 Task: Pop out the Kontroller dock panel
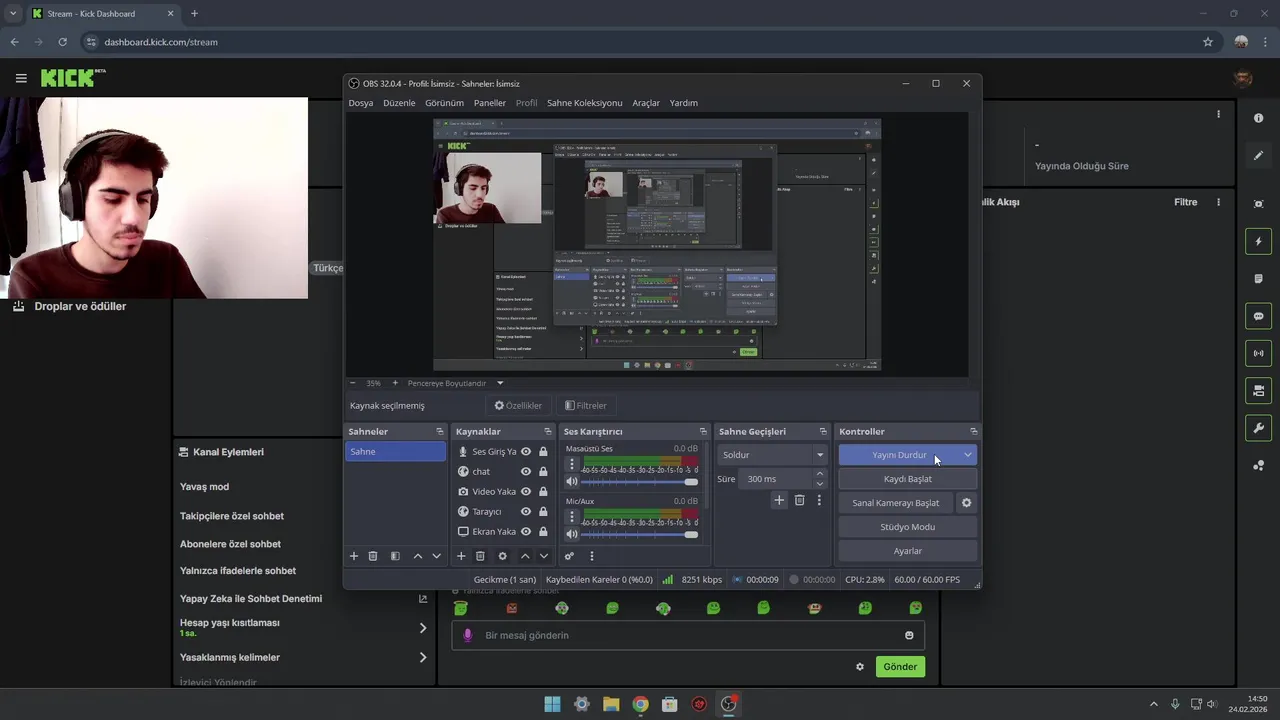click(x=973, y=432)
